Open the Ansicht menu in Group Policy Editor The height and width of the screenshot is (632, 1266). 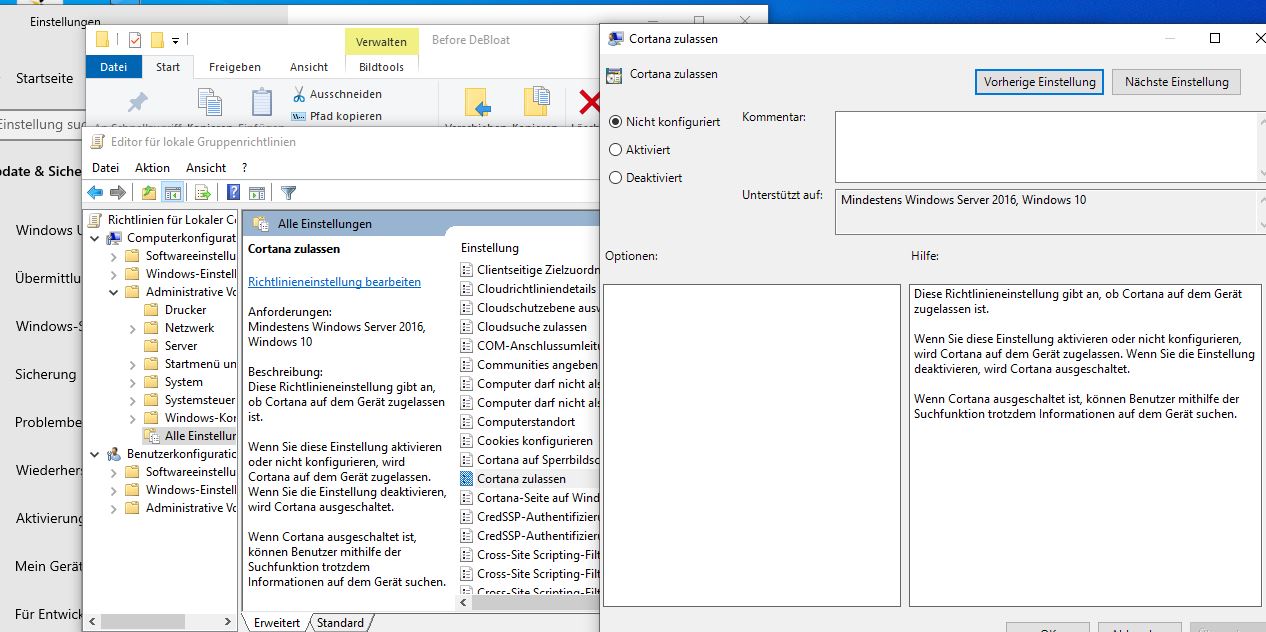pyautogui.click(x=206, y=168)
